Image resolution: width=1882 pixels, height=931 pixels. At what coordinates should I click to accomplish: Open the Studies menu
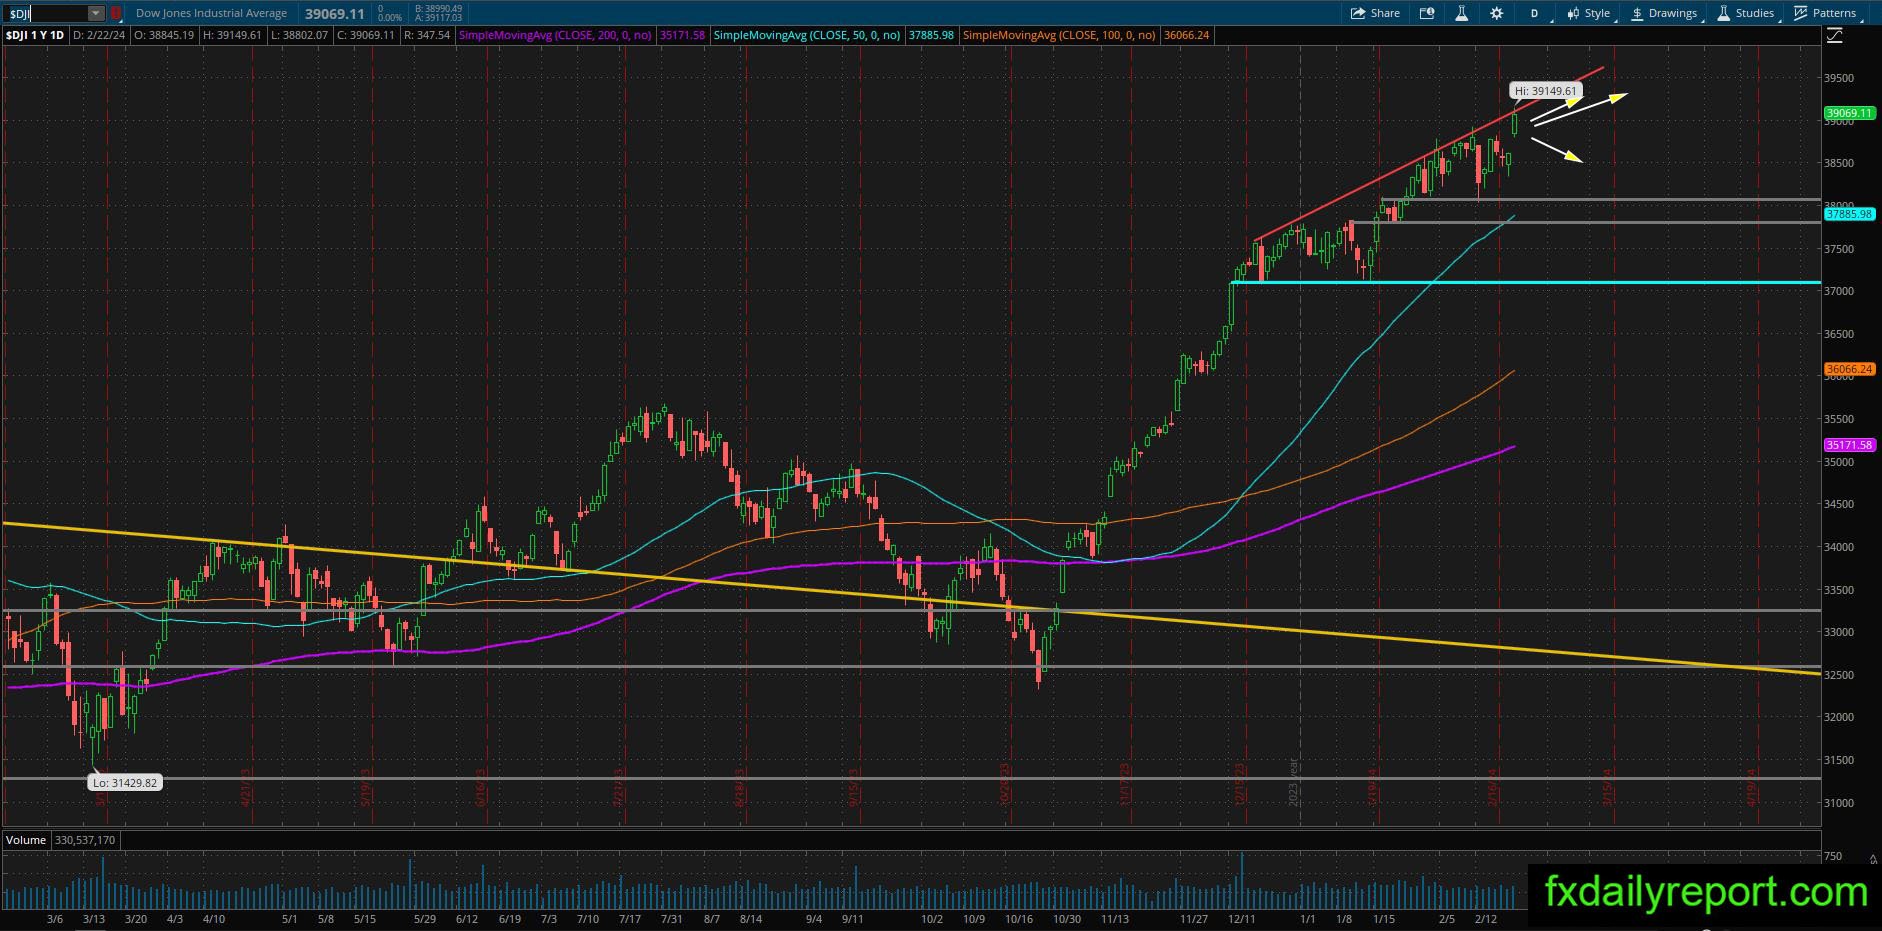click(x=1746, y=13)
